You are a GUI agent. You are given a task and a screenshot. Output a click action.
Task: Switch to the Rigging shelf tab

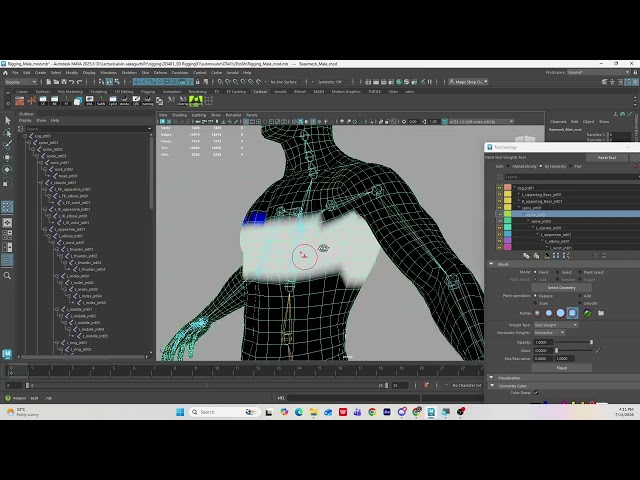click(x=148, y=92)
